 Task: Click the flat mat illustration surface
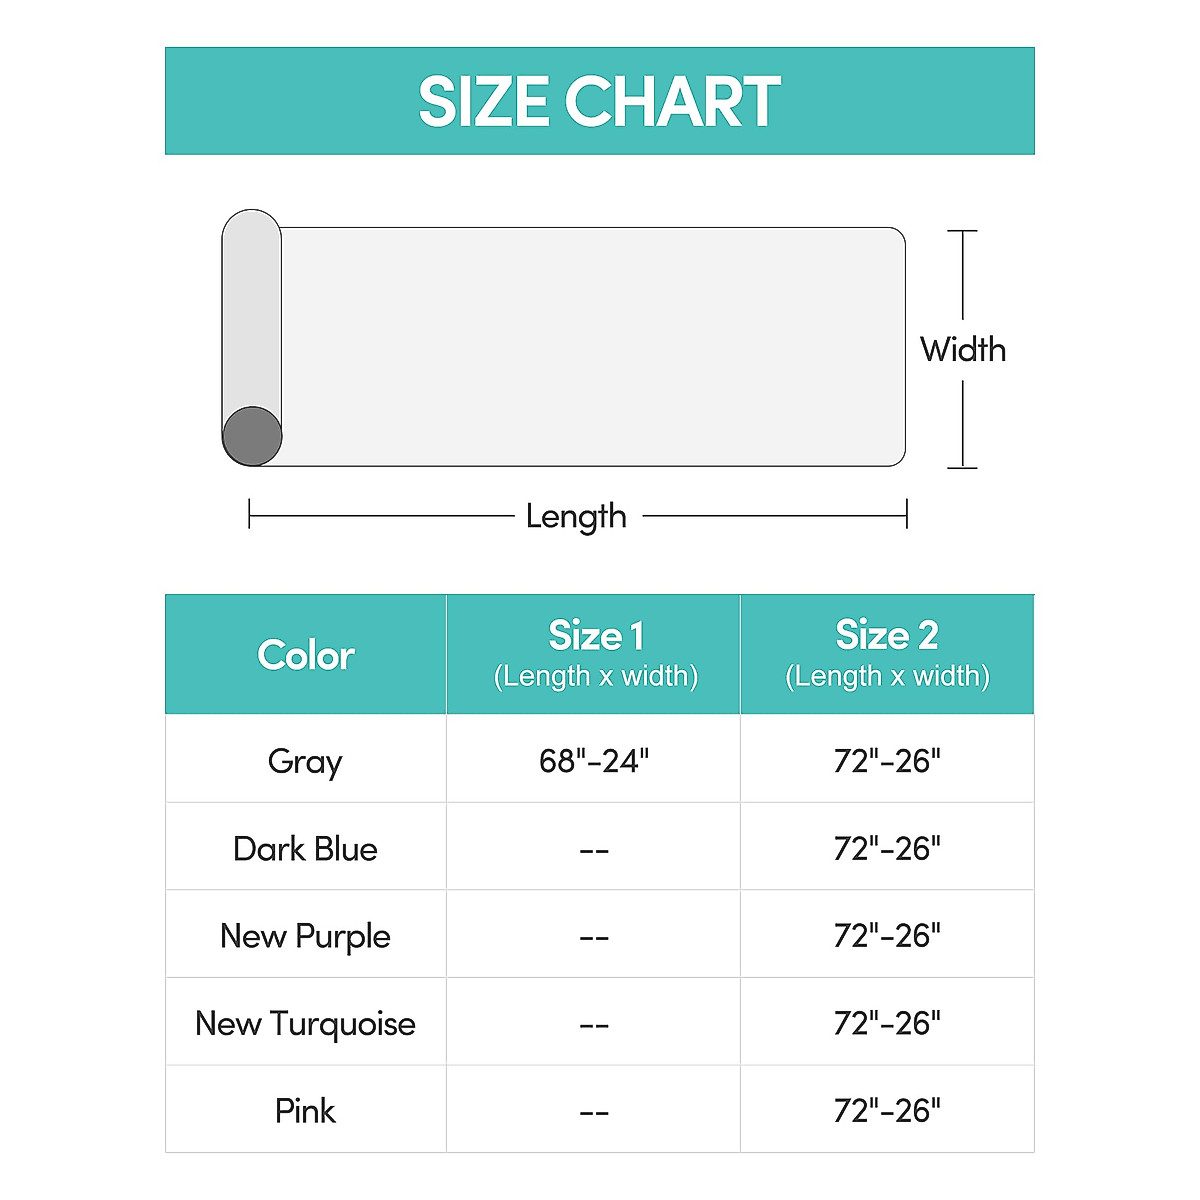coord(592,346)
